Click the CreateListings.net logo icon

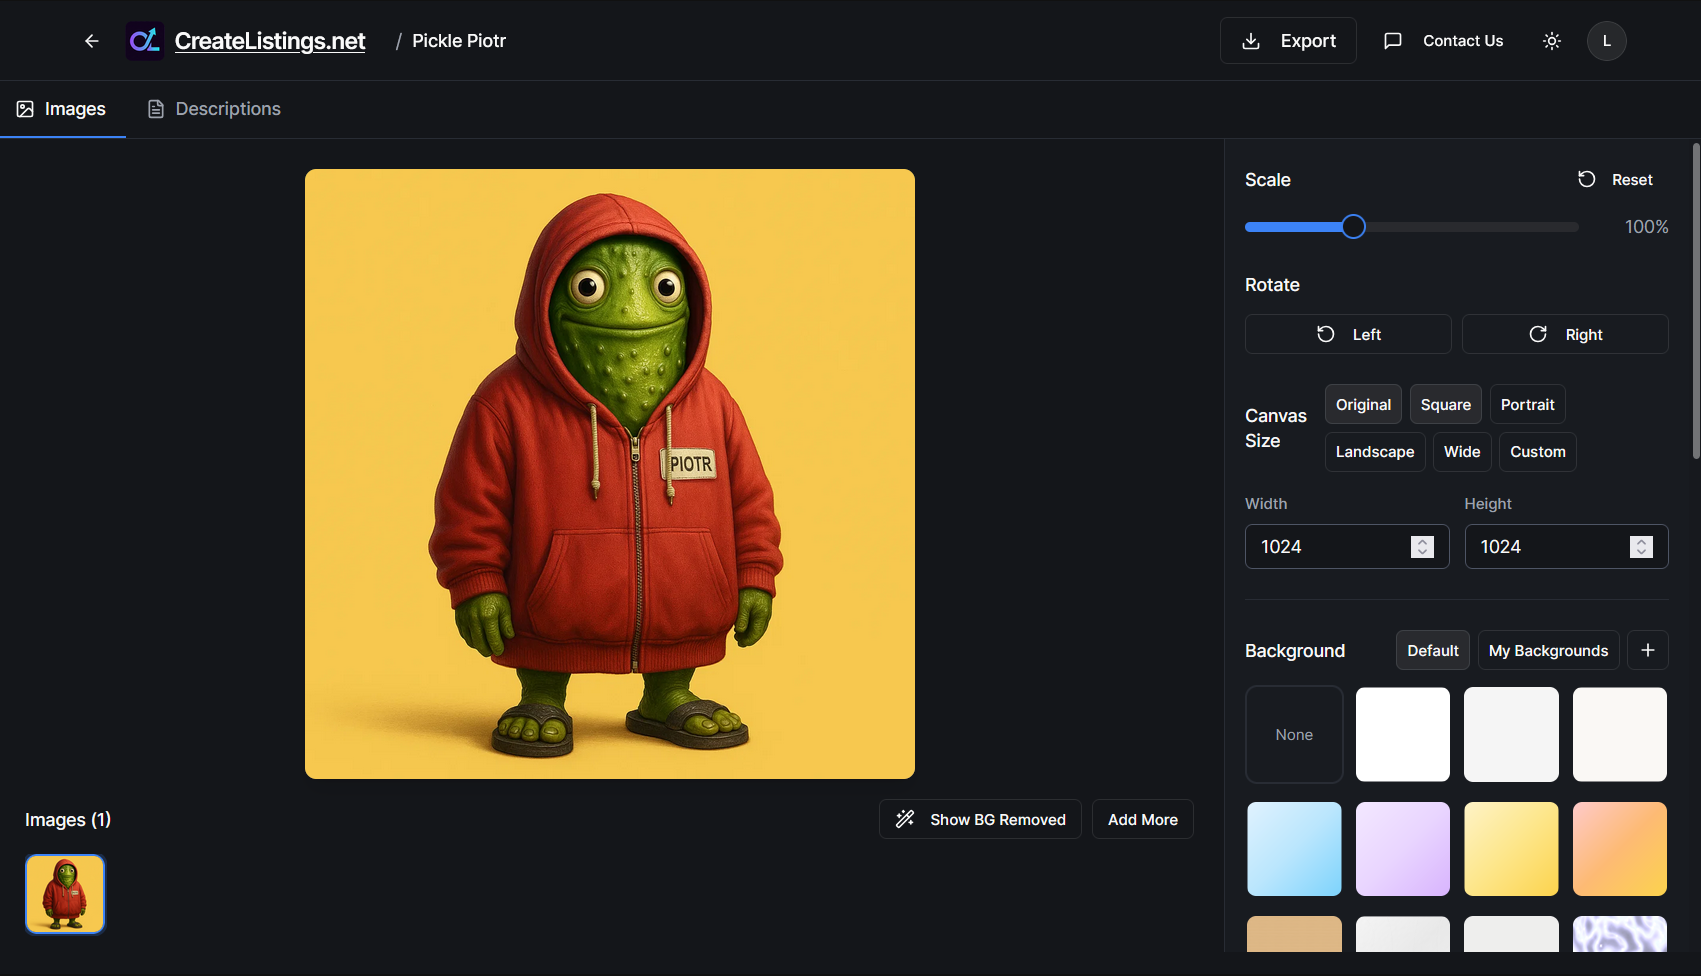(x=145, y=40)
